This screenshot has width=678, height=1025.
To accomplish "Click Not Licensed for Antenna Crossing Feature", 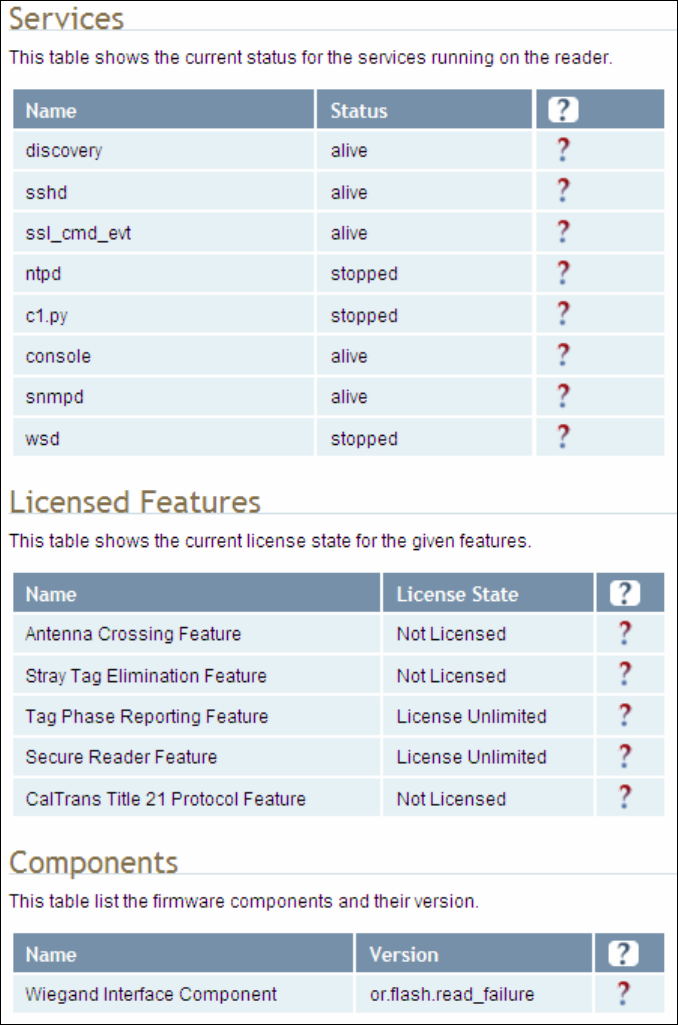I will pos(451,634).
